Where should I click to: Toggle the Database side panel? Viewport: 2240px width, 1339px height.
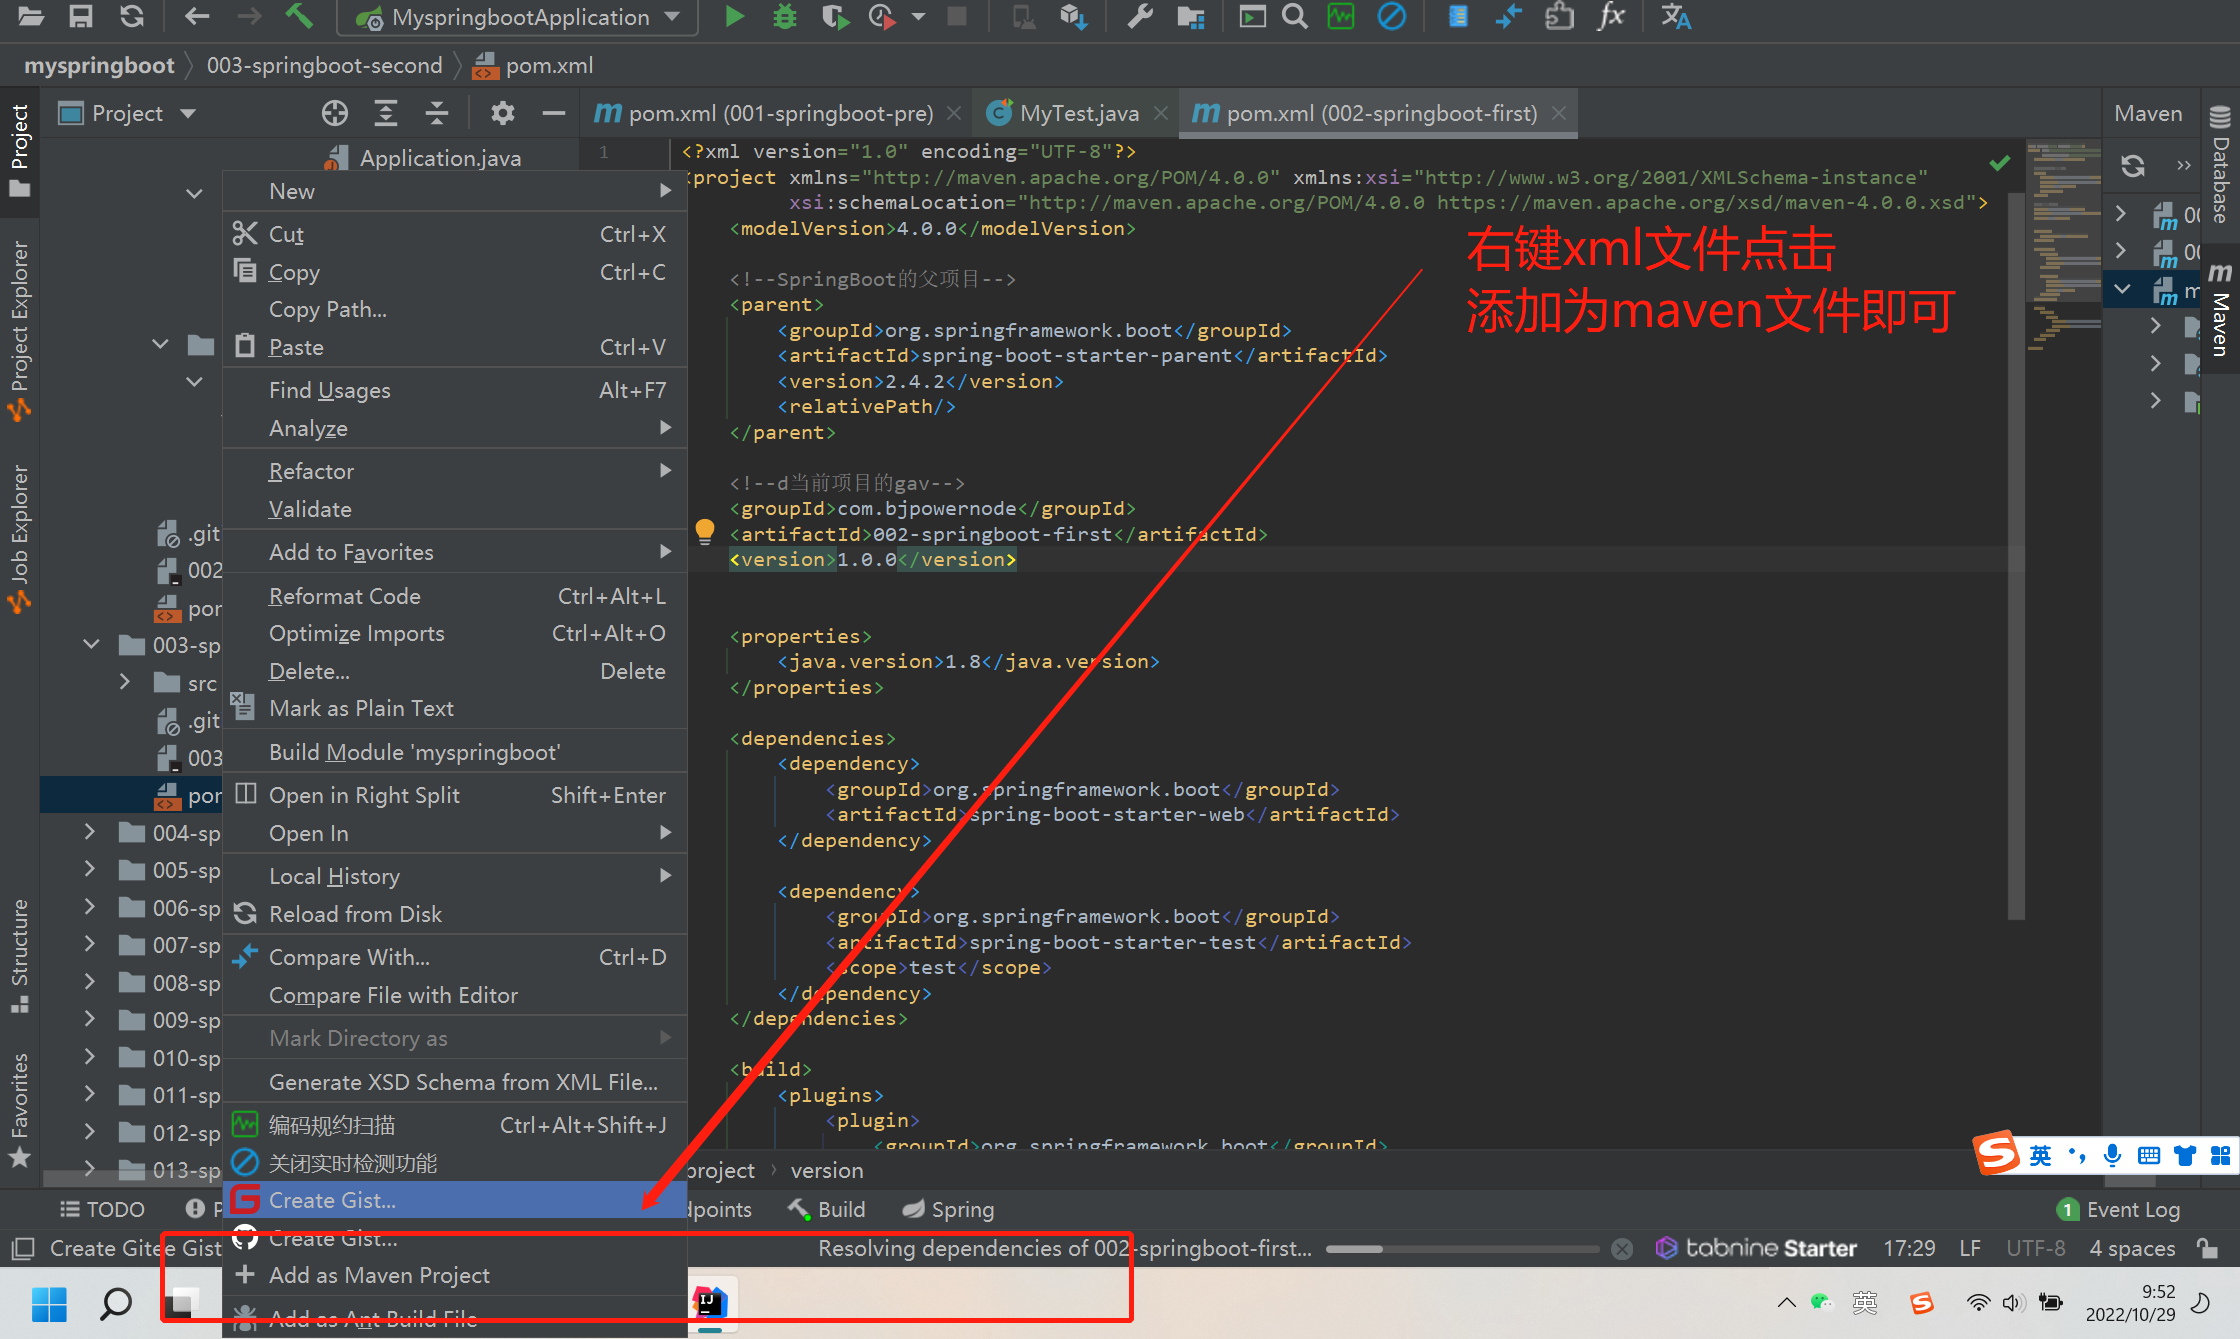[x=2221, y=165]
